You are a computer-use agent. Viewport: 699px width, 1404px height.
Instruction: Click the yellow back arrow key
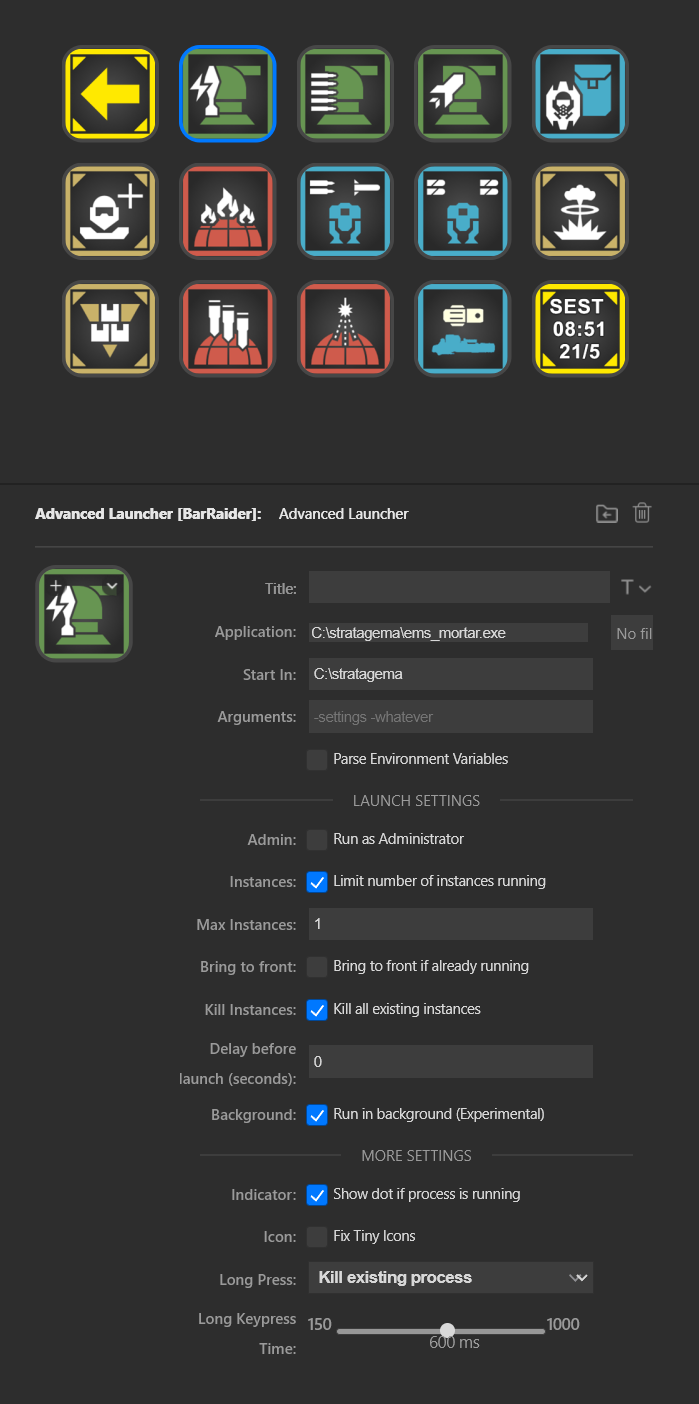click(110, 93)
